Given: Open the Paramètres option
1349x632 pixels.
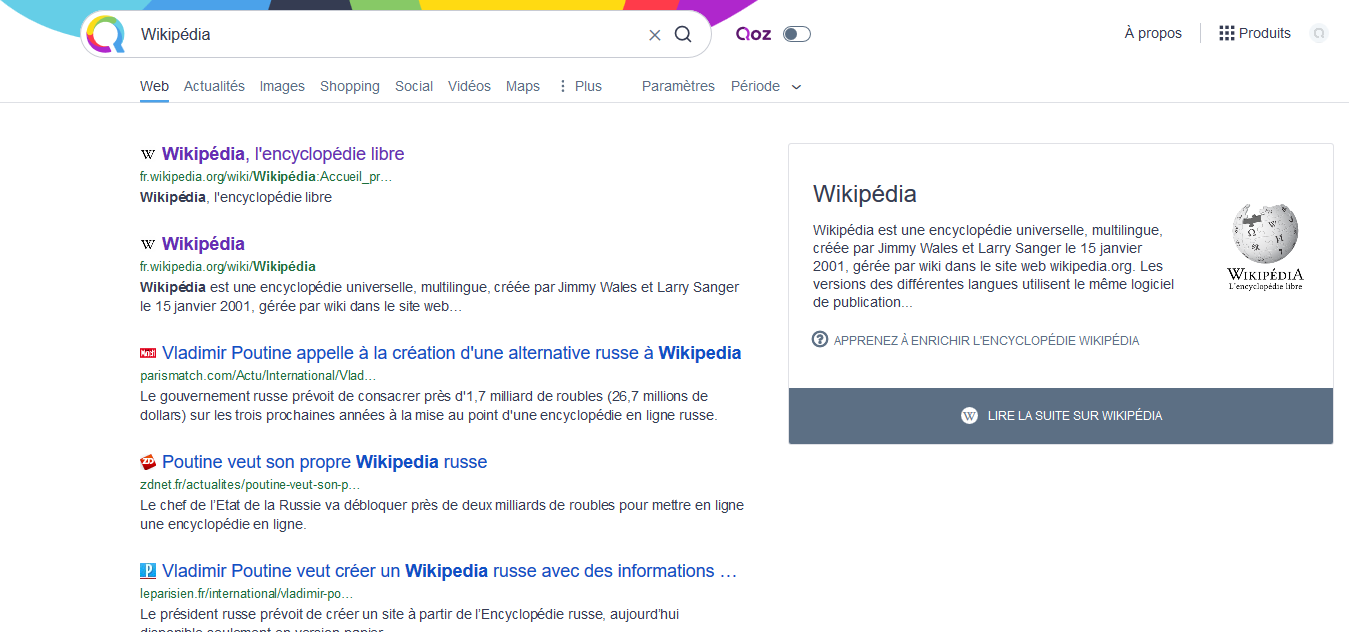Looking at the screenshot, I should point(678,86).
